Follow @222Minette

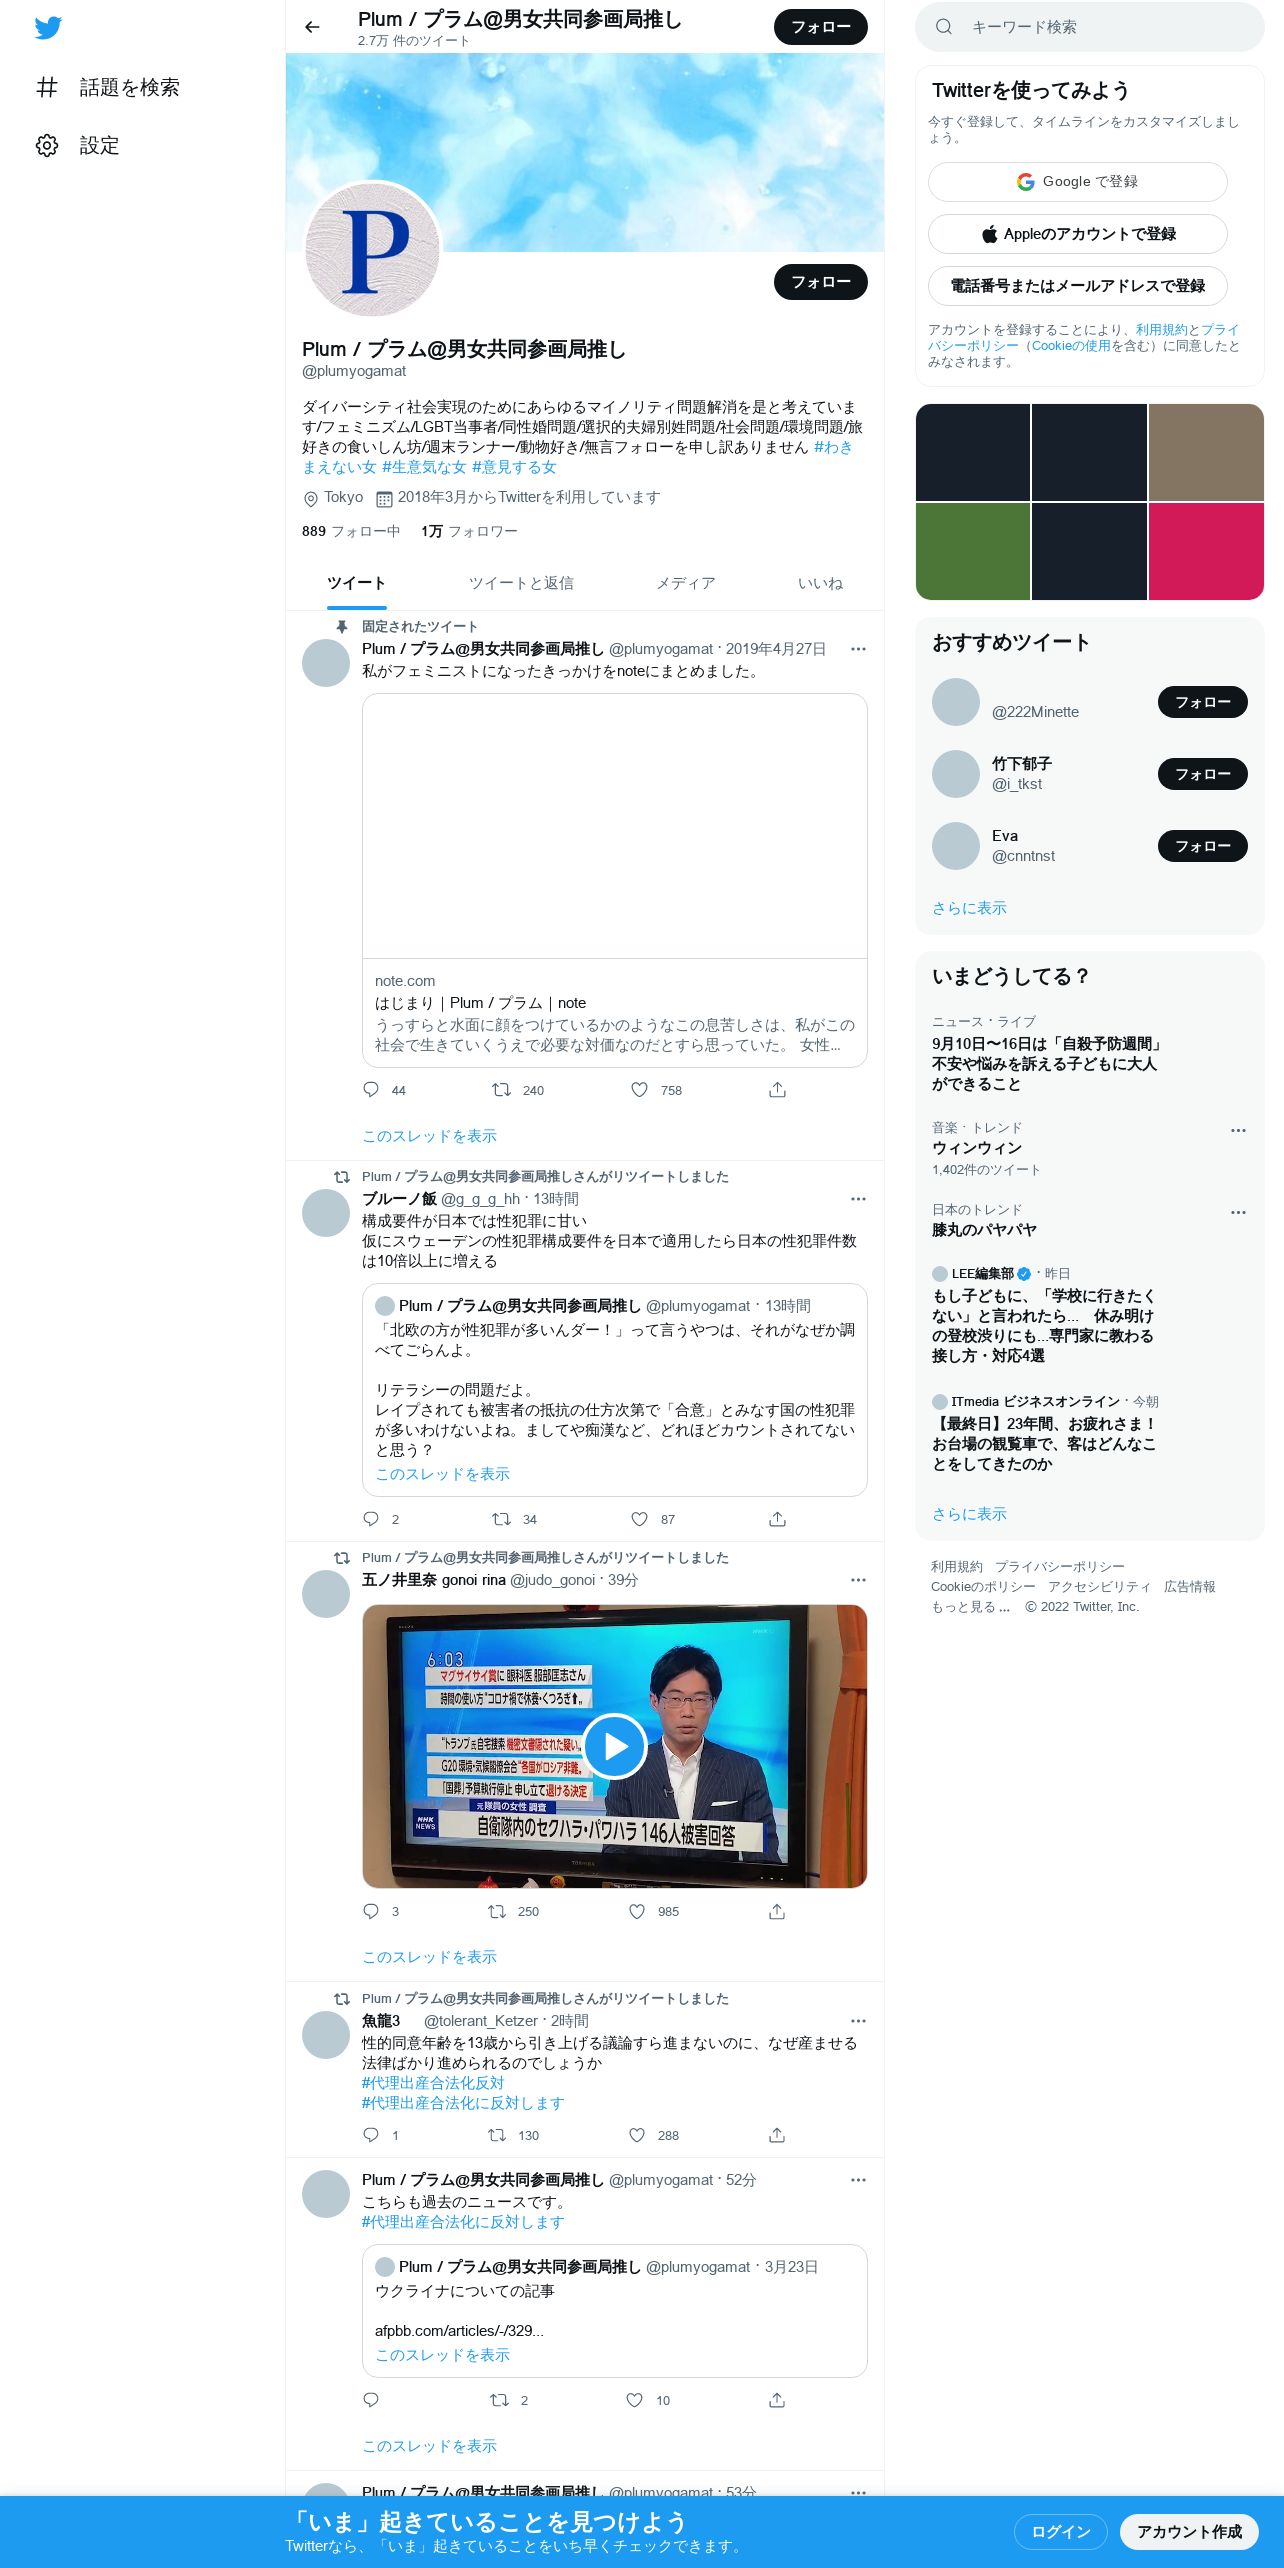(x=1202, y=702)
